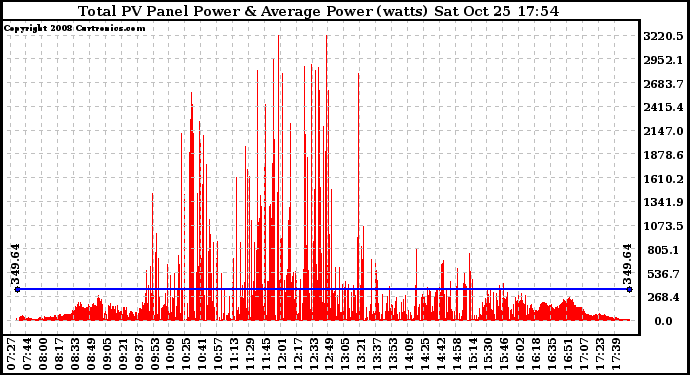The image size is (690, 375).
Task: Click the chart title text
Action: (x=319, y=11)
